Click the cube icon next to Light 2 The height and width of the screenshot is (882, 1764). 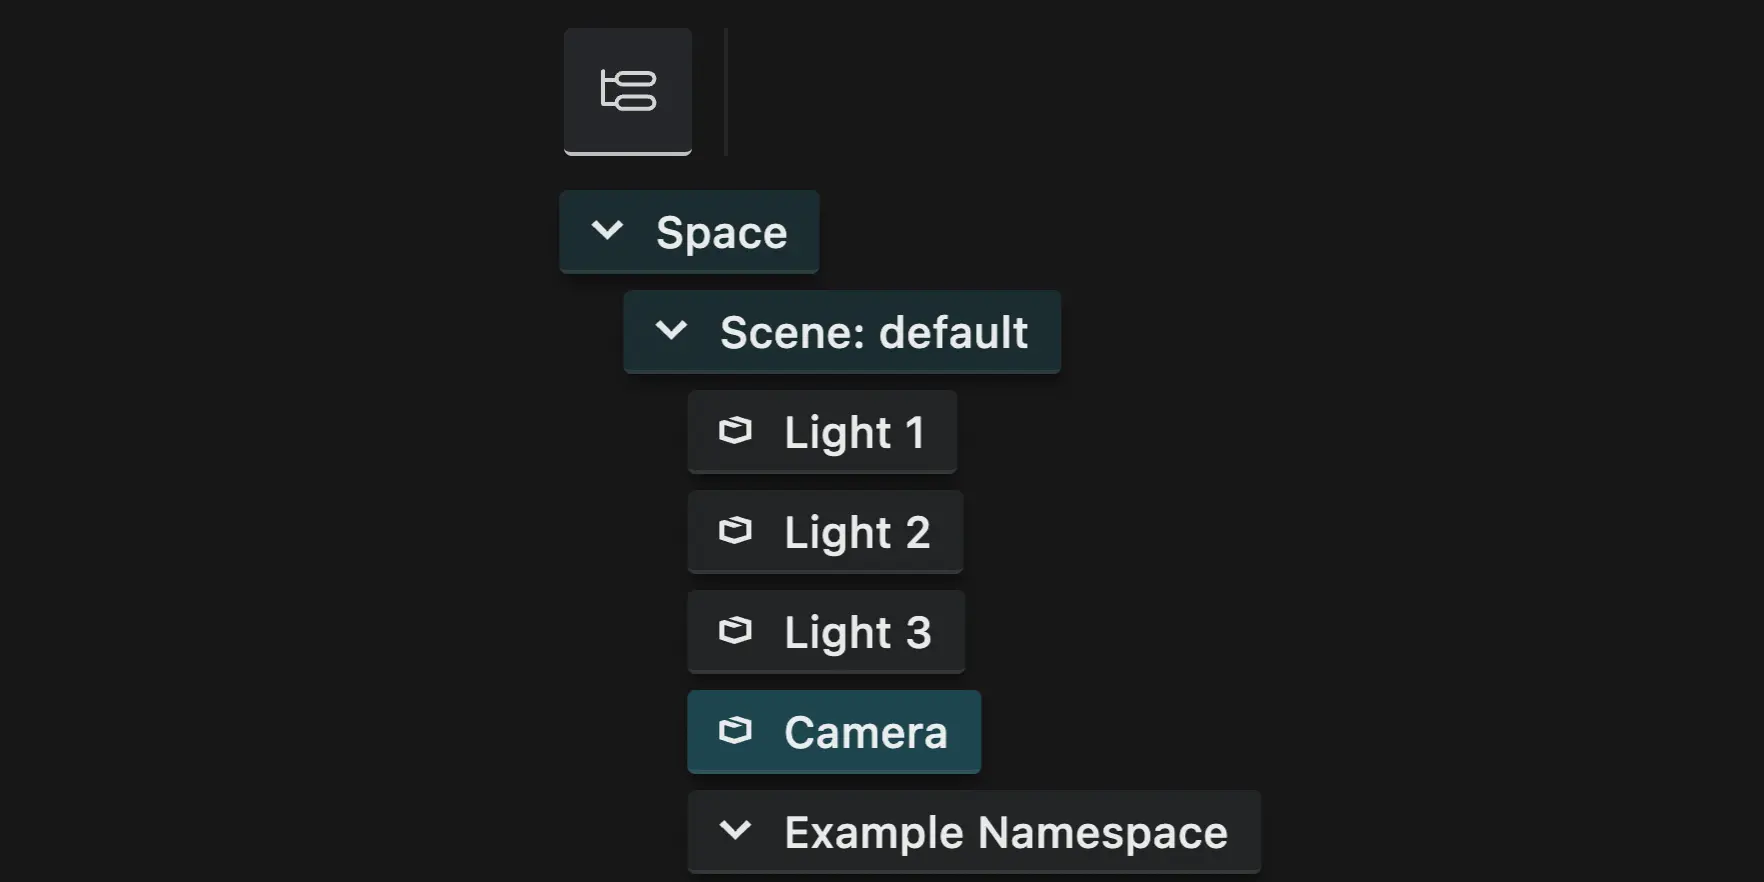pyautogui.click(x=737, y=531)
